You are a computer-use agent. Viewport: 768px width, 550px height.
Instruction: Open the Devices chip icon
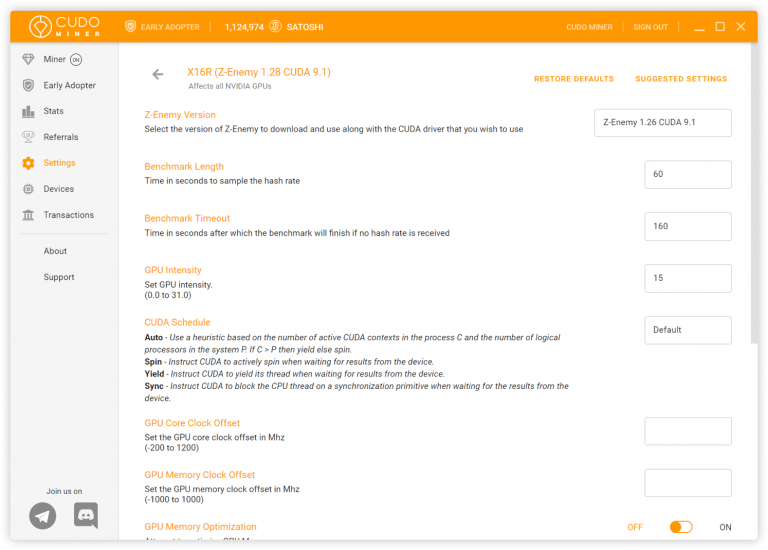(x=28, y=189)
